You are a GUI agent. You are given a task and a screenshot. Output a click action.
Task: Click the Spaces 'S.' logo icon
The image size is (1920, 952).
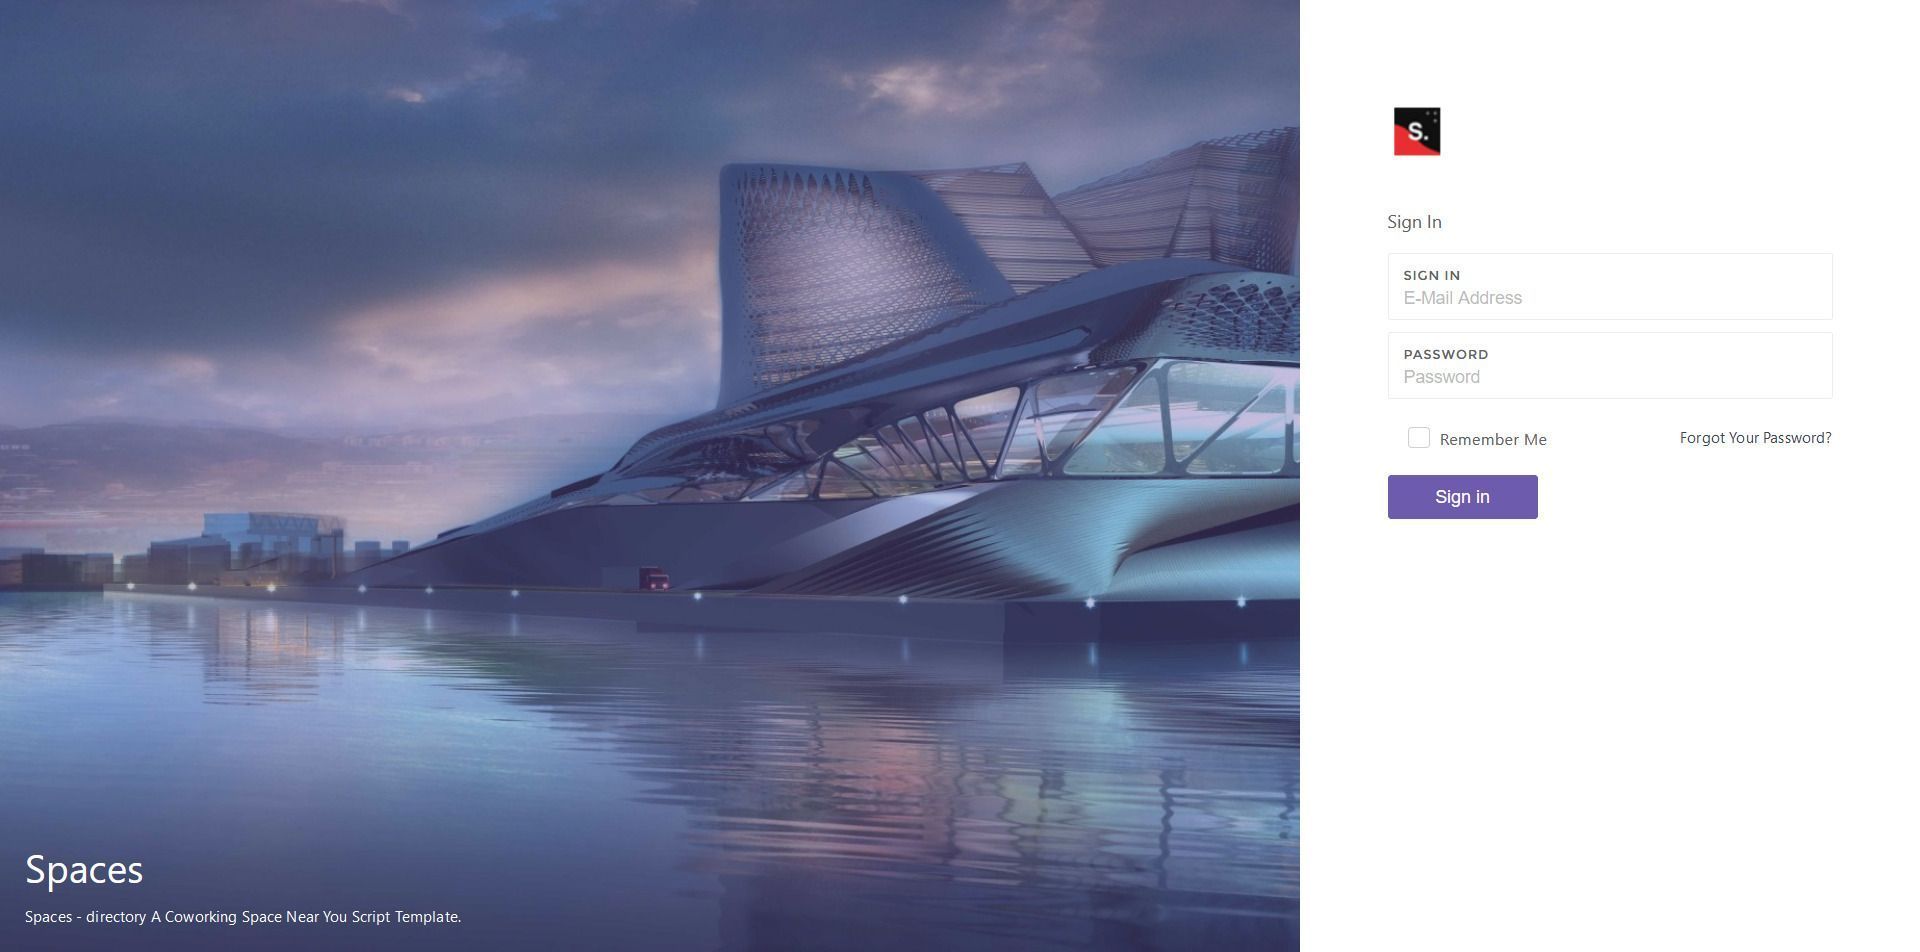click(x=1417, y=132)
